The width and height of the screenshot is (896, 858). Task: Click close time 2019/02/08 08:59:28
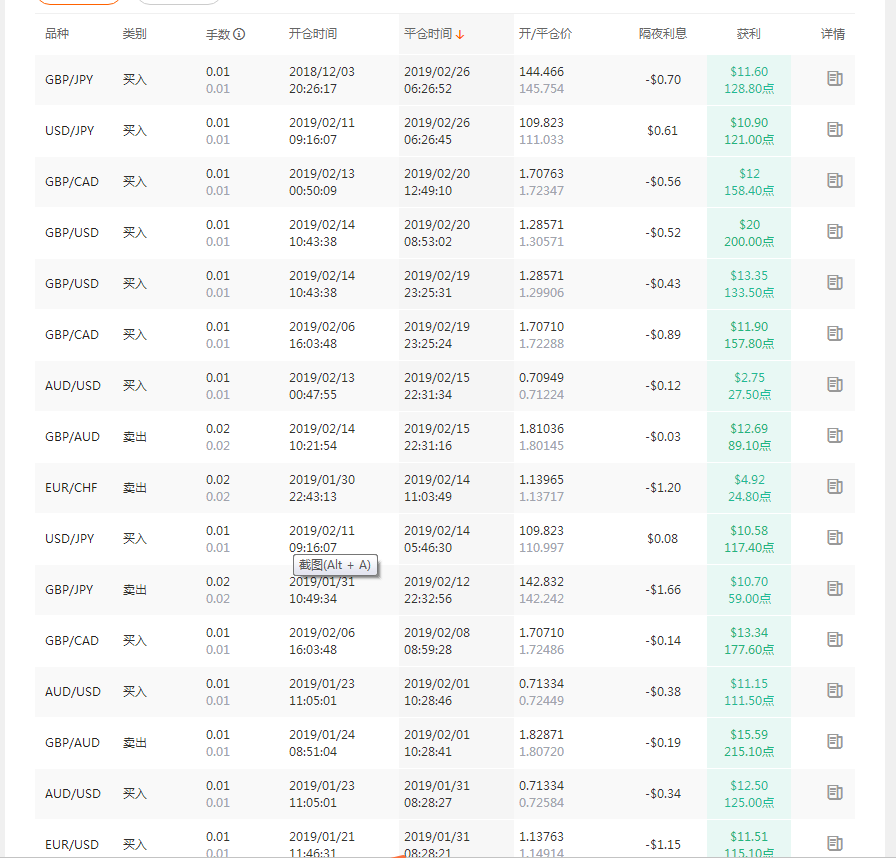click(437, 641)
